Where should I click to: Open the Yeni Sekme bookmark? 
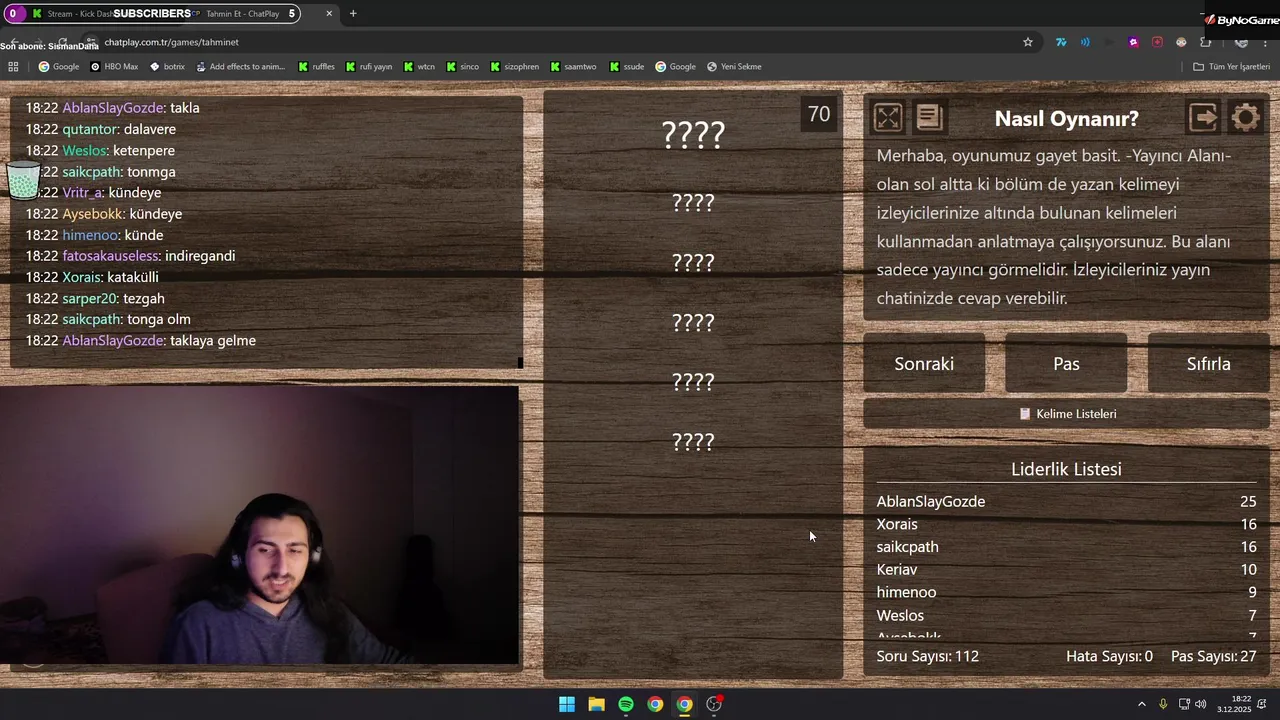tap(734, 67)
